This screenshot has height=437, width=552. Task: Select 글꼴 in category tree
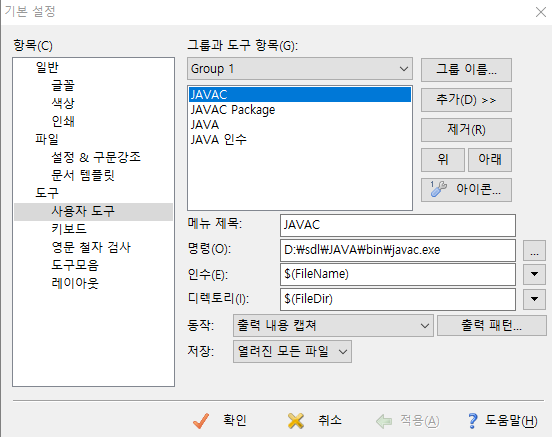pyautogui.click(x=63, y=85)
